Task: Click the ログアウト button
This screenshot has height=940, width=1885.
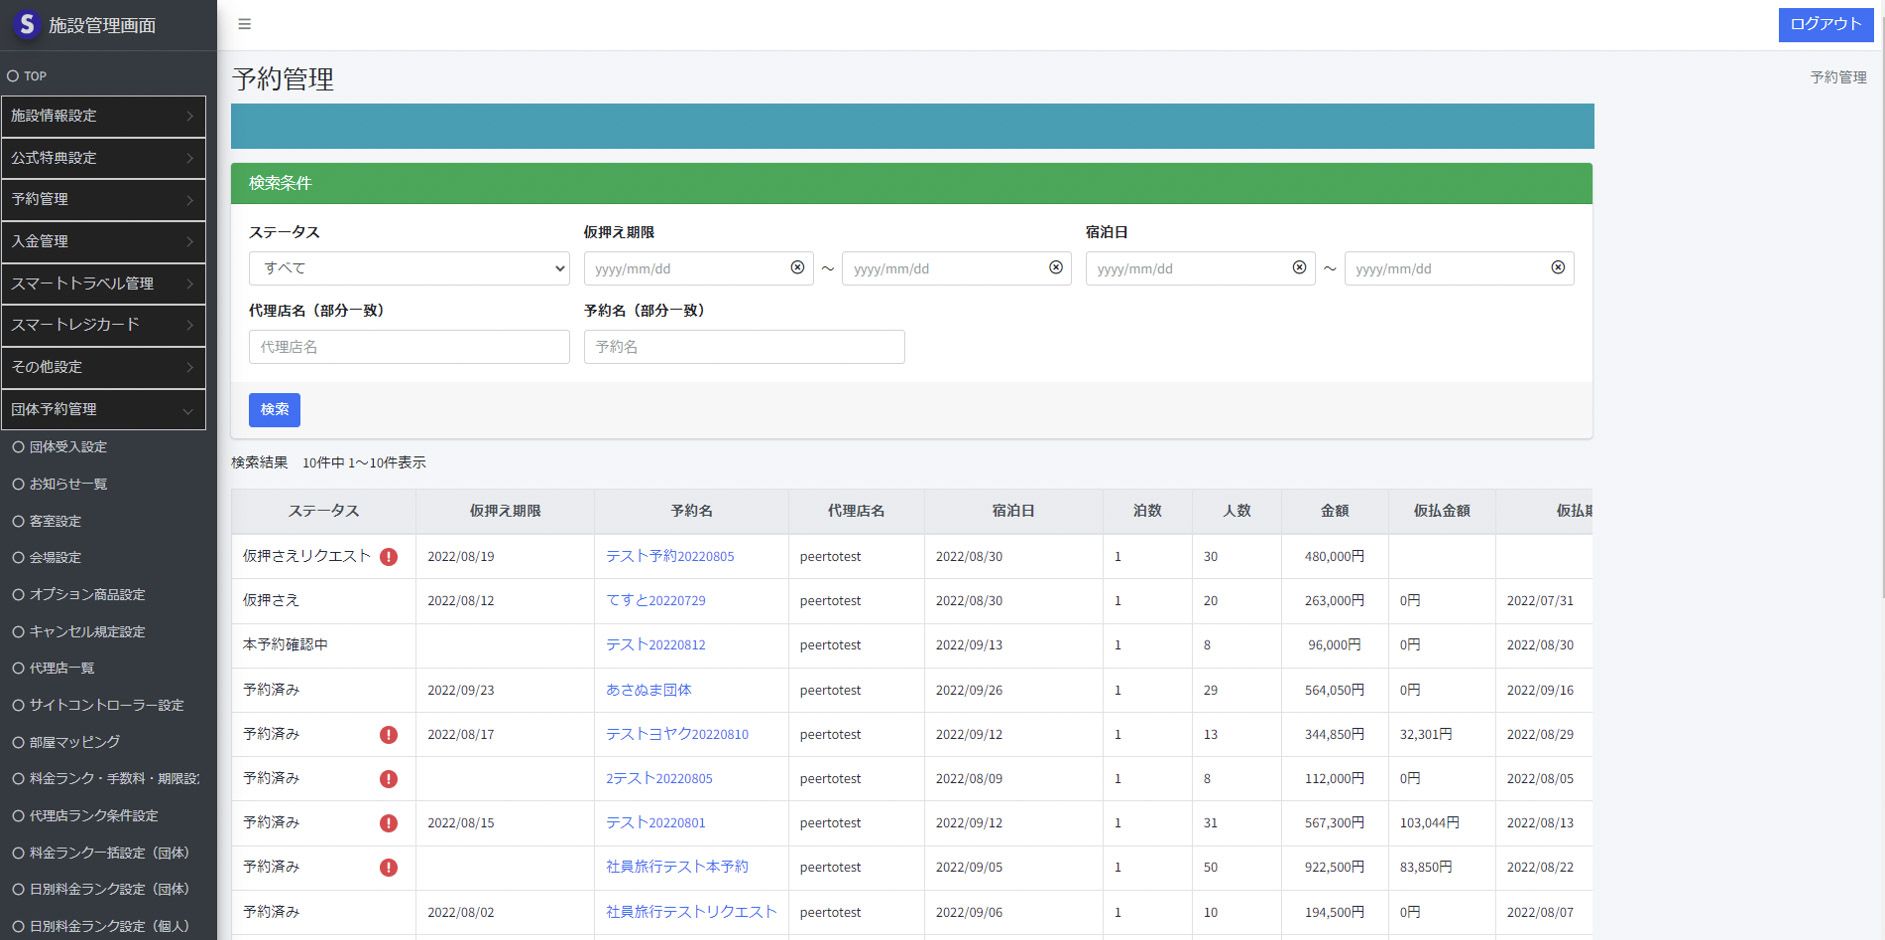Action: pos(1825,25)
